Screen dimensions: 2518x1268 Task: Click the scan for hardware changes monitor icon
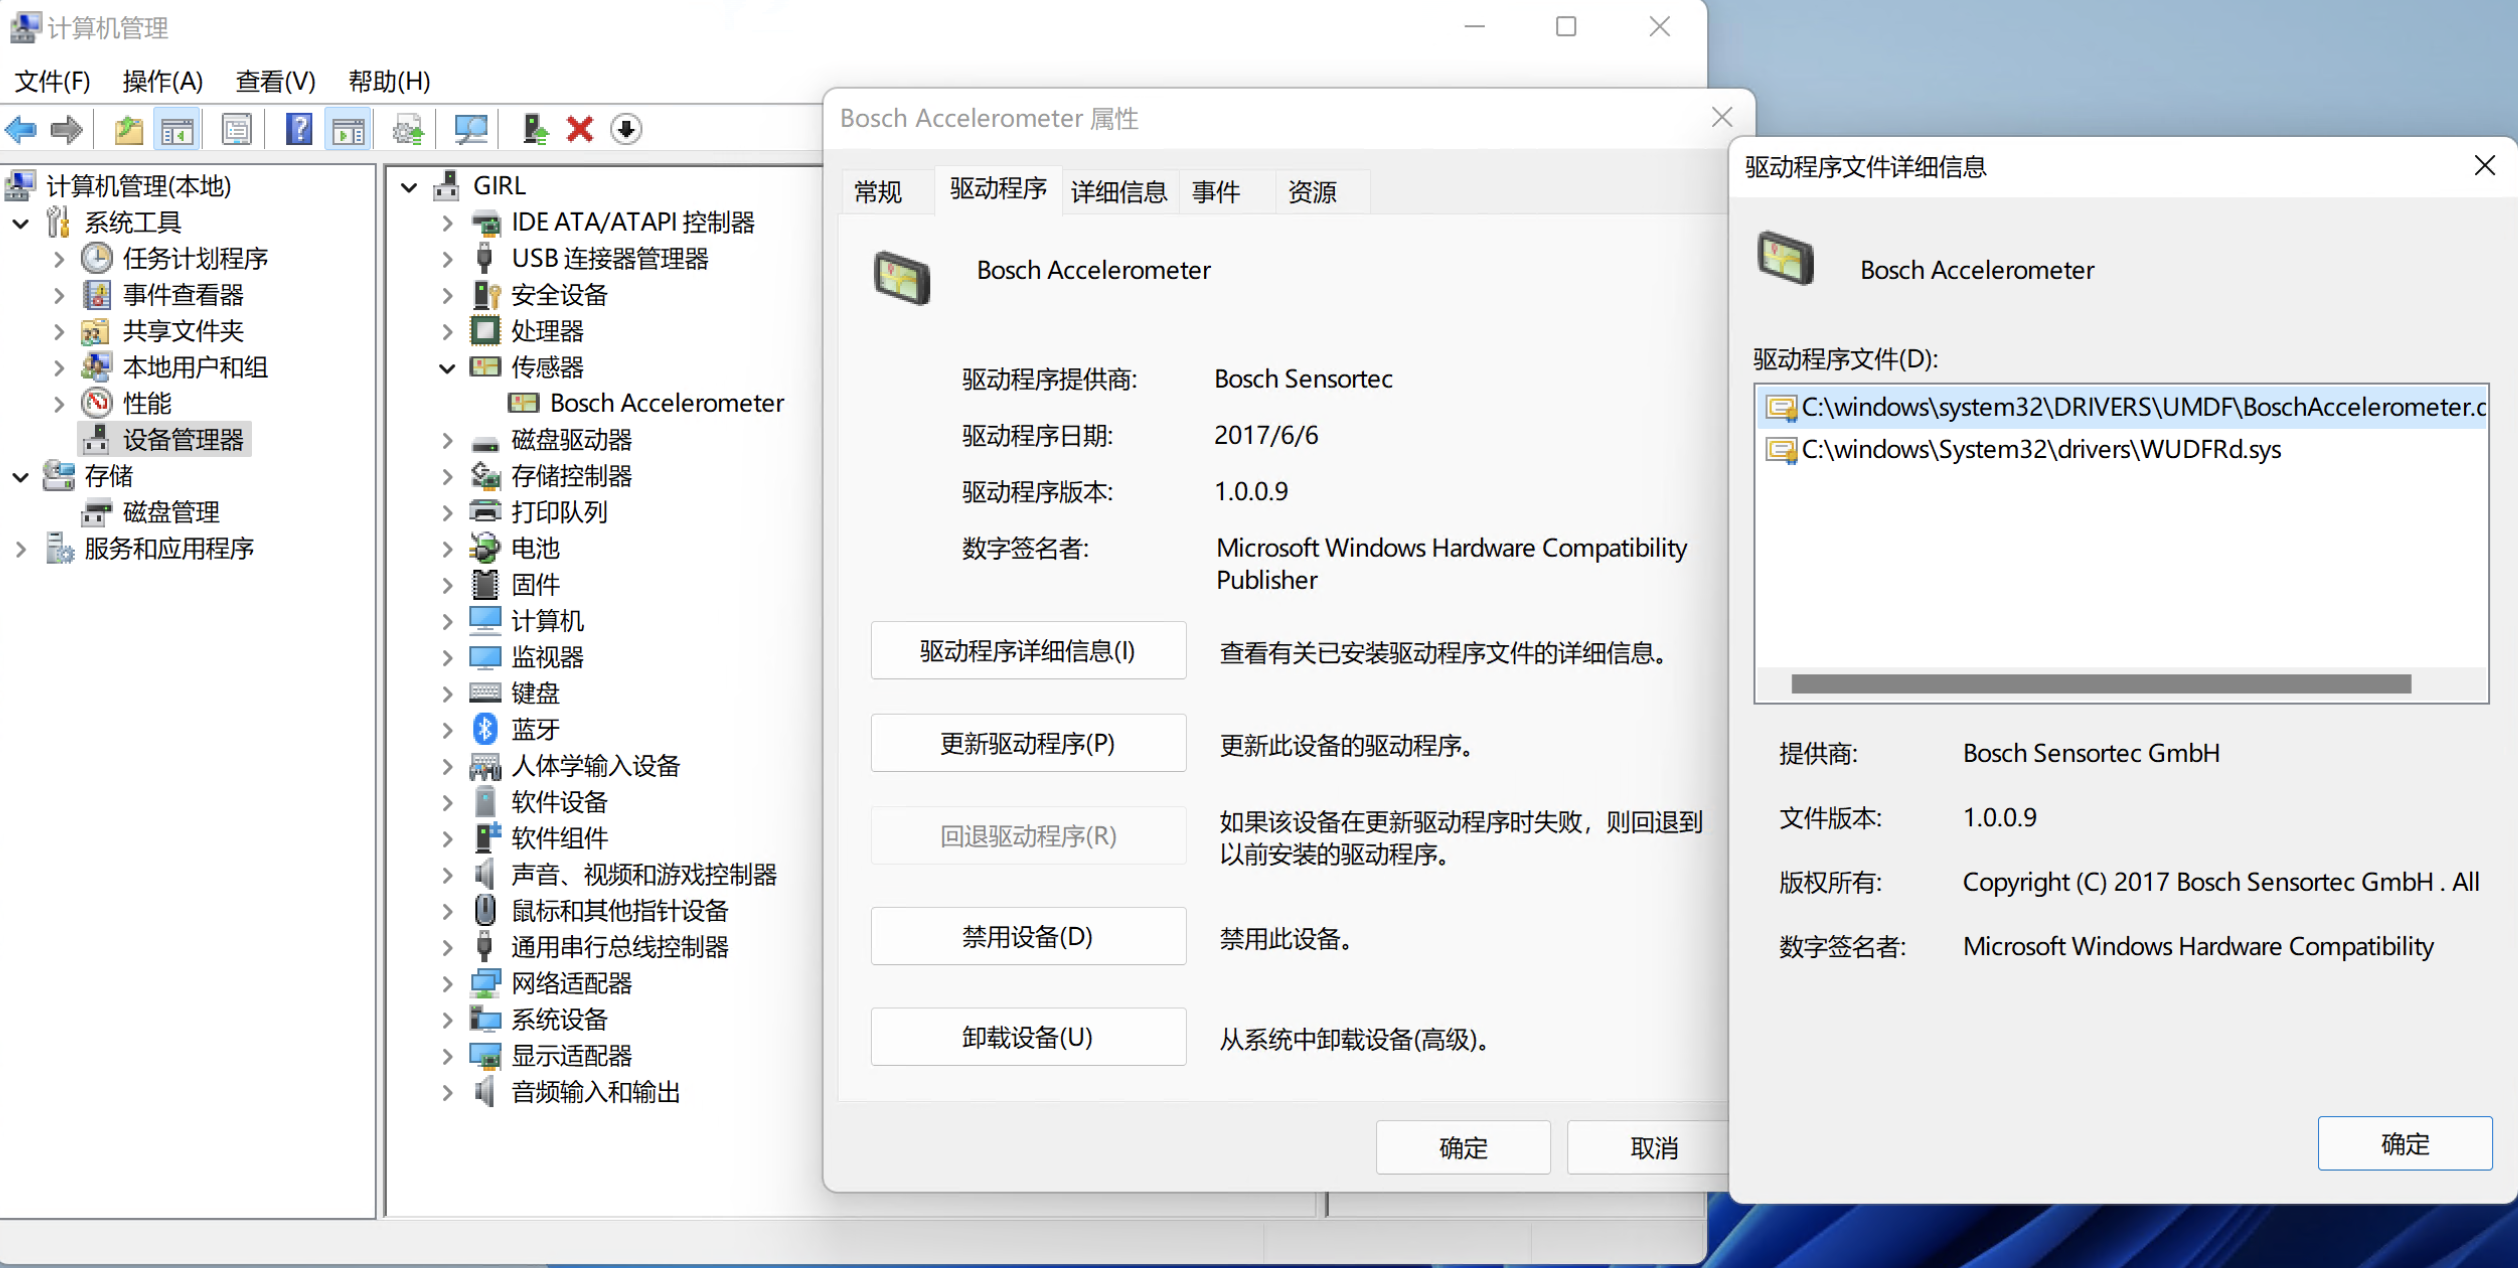pyautogui.click(x=470, y=129)
